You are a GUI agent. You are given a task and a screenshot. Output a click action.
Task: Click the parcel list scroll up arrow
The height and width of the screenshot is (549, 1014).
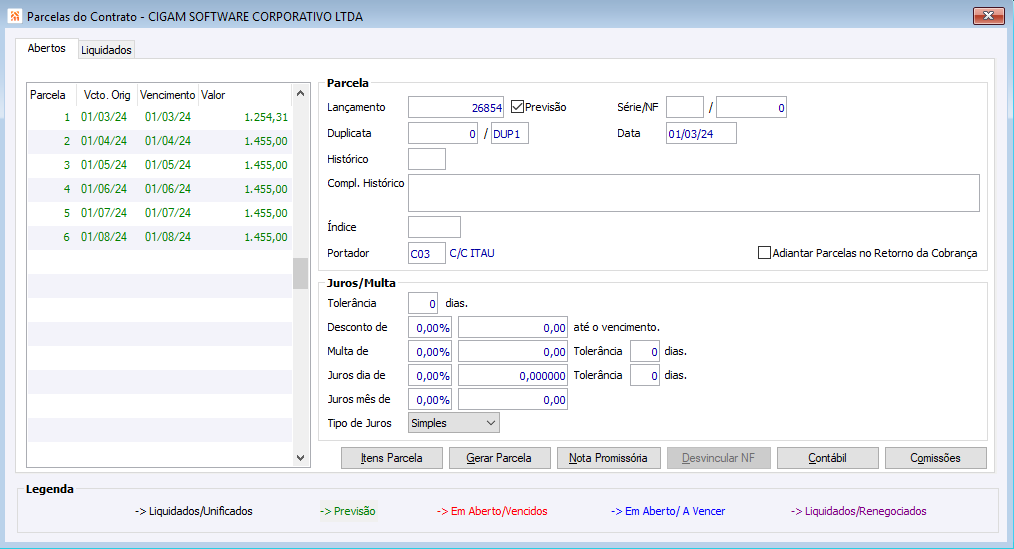click(x=300, y=94)
